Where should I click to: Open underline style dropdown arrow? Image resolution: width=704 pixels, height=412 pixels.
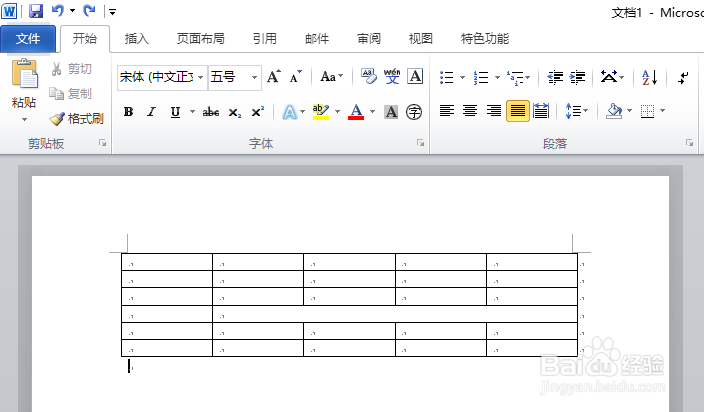tap(192, 112)
